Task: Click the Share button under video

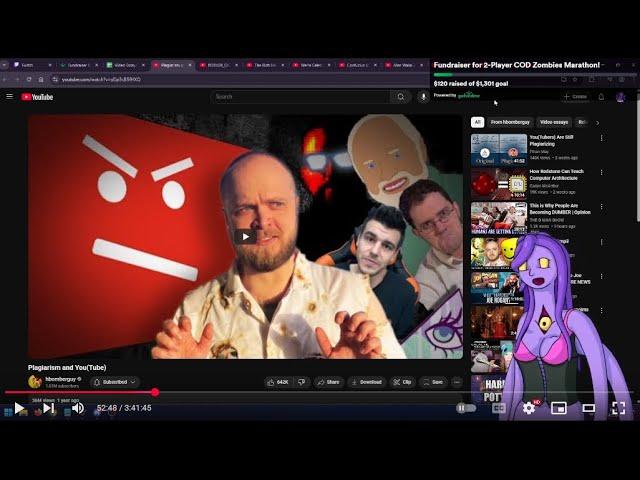Action: coord(328,382)
